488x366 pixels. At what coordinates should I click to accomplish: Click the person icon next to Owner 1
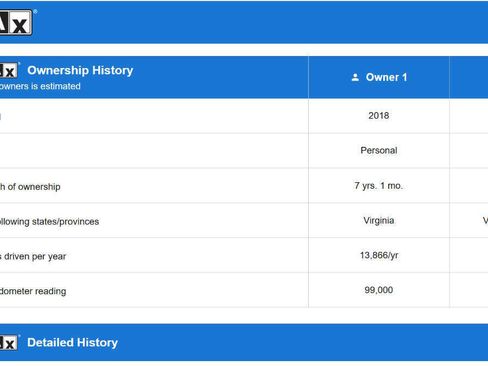click(x=355, y=77)
